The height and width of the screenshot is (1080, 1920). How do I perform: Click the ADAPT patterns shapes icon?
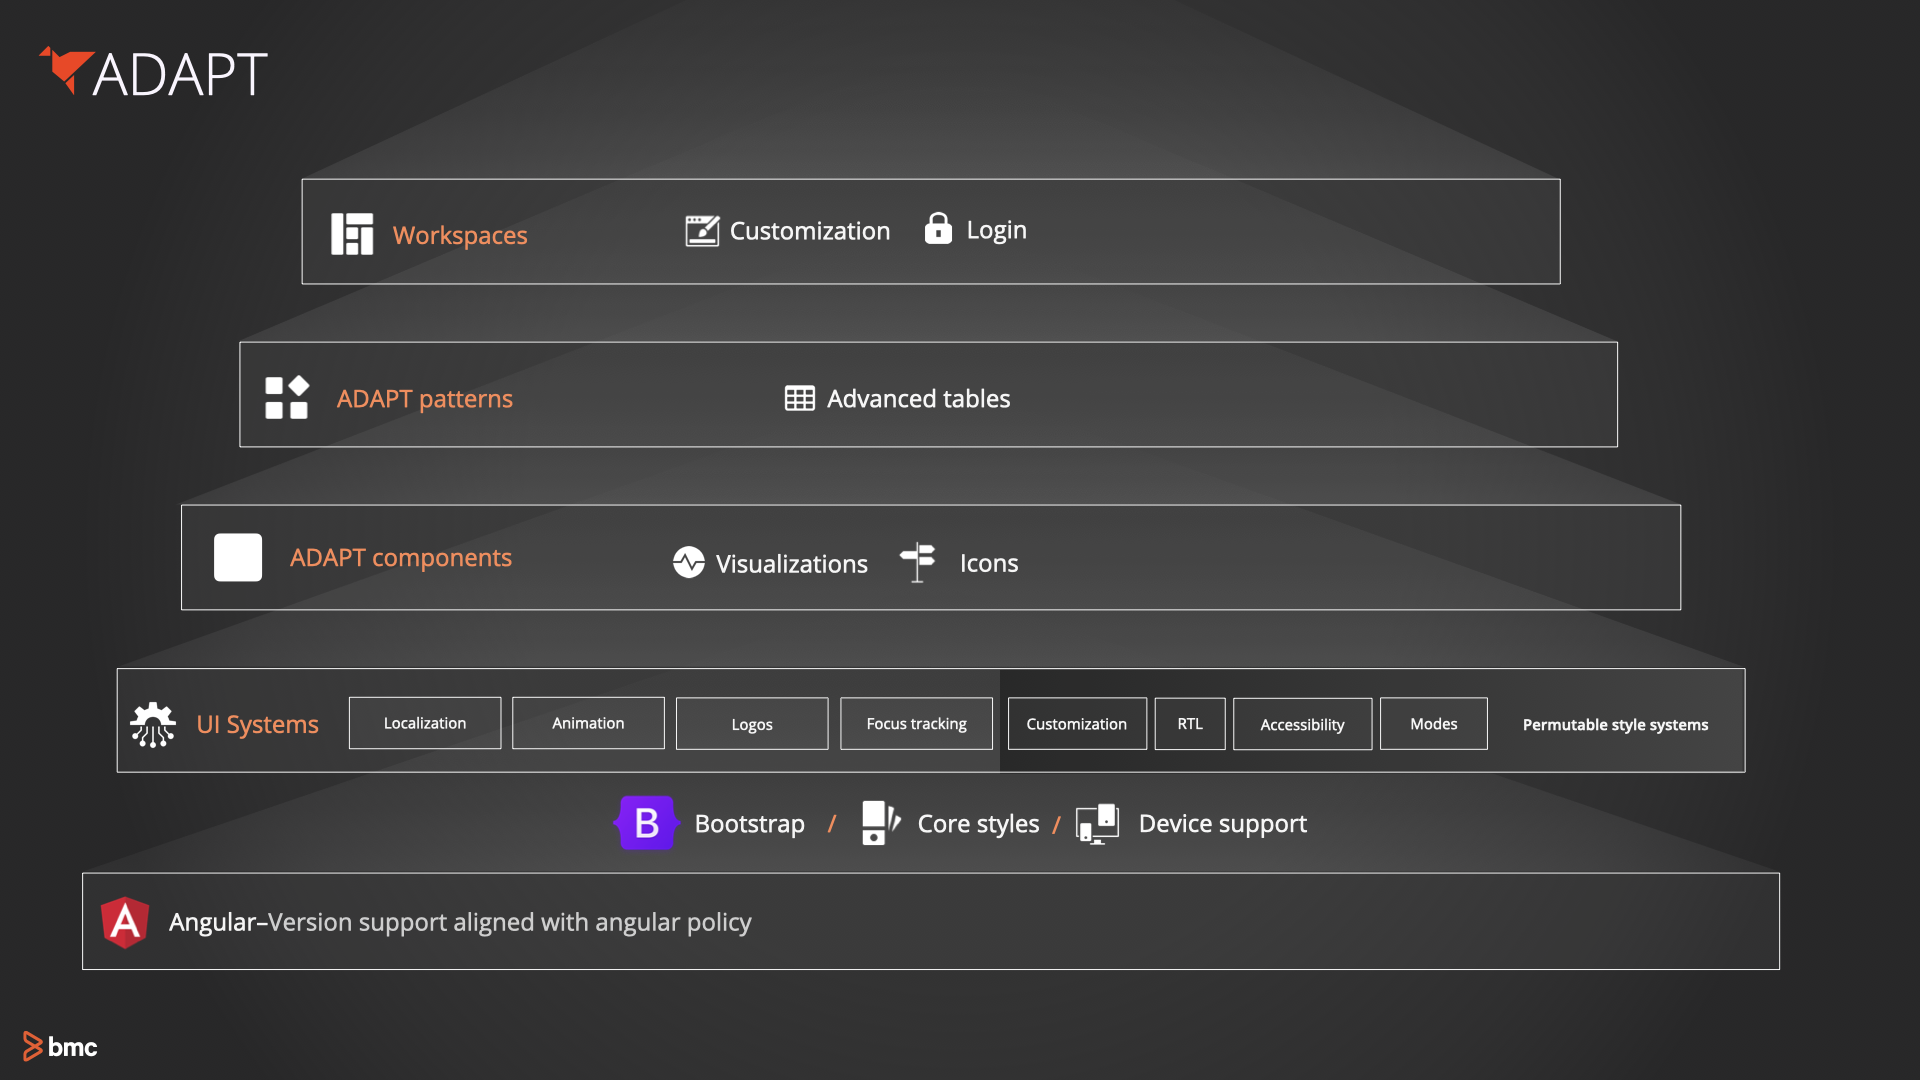(287, 398)
